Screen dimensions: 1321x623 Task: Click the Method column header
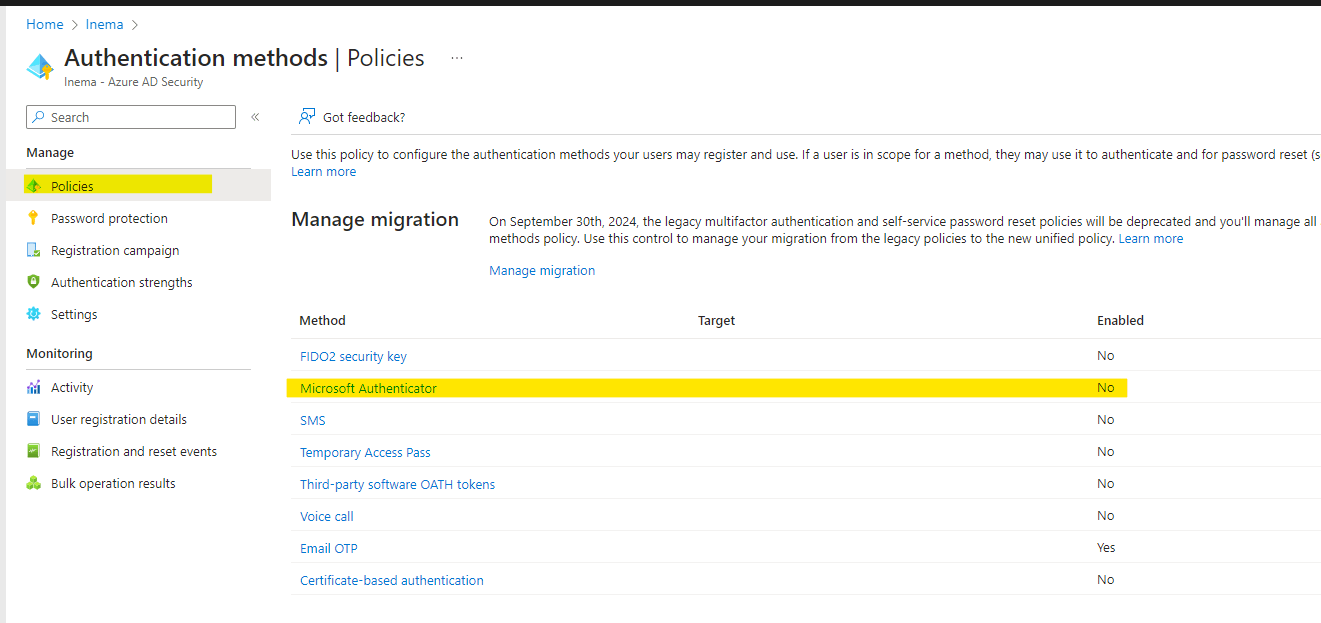pos(322,320)
